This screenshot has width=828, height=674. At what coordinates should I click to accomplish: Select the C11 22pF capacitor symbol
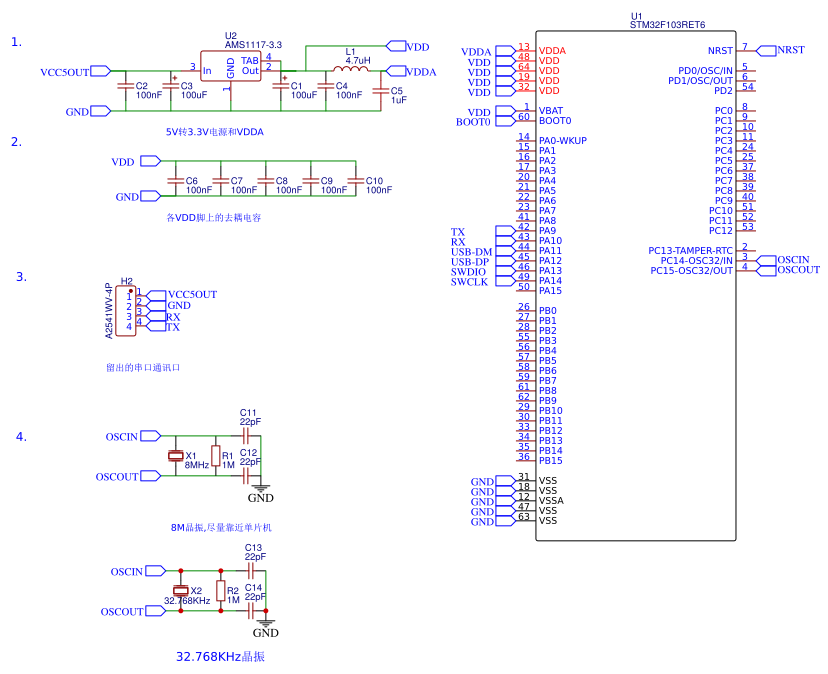pyautogui.click(x=246, y=436)
